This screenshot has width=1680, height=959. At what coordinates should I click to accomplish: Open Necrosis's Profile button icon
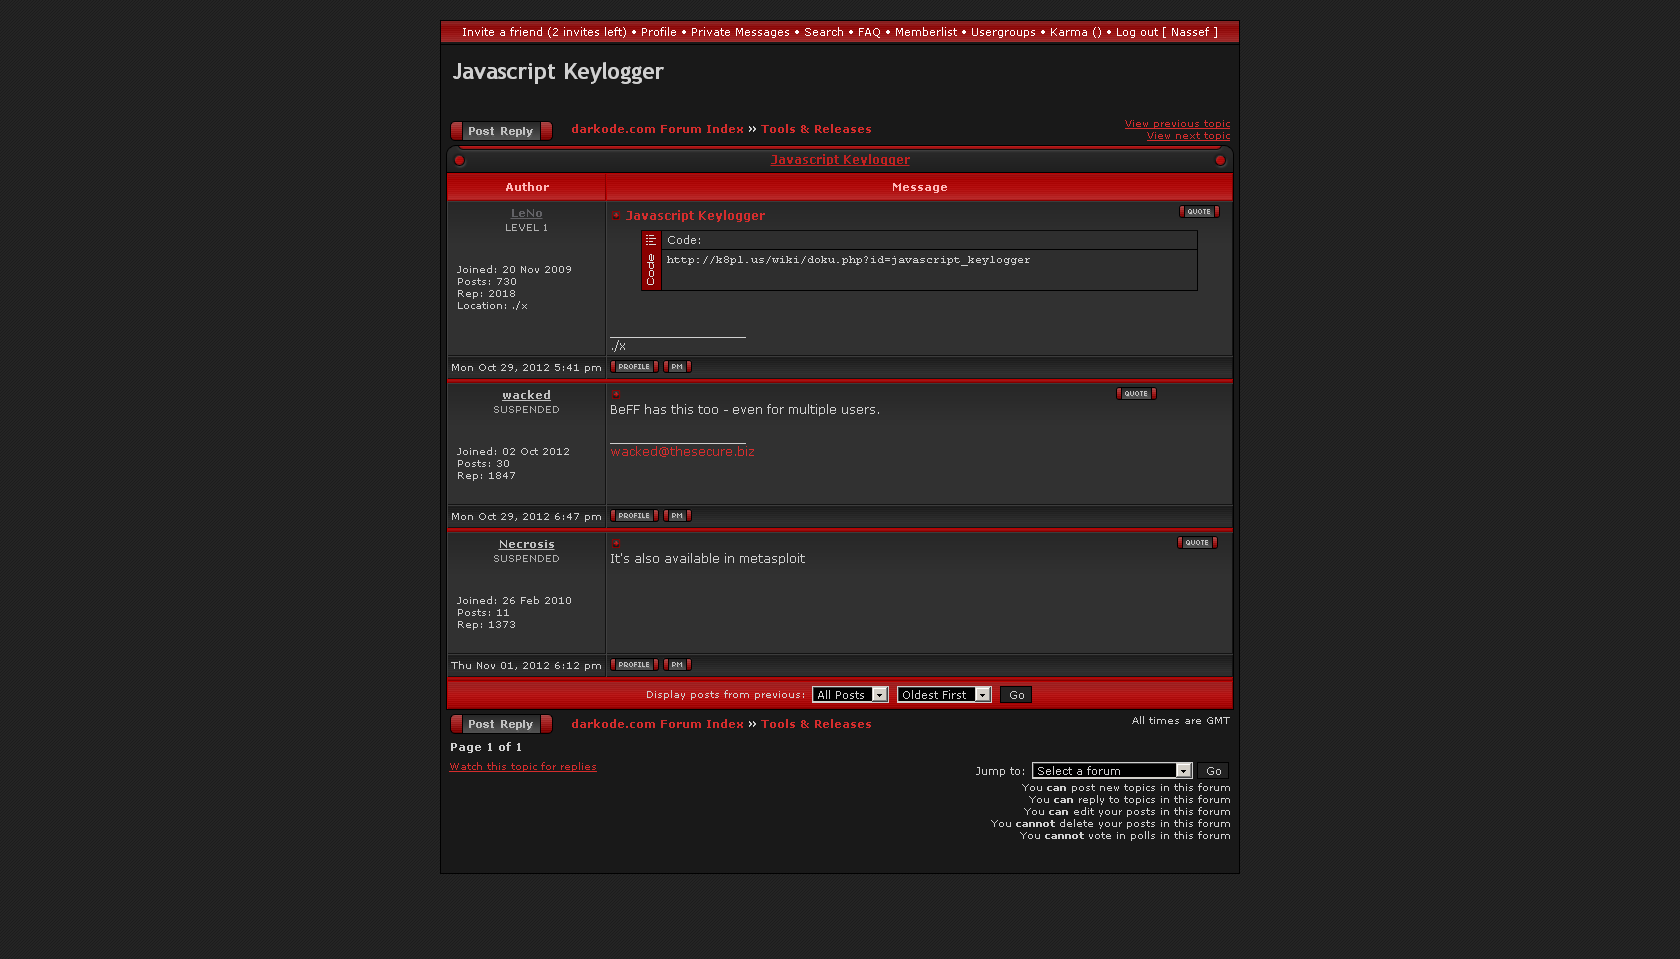click(x=634, y=665)
